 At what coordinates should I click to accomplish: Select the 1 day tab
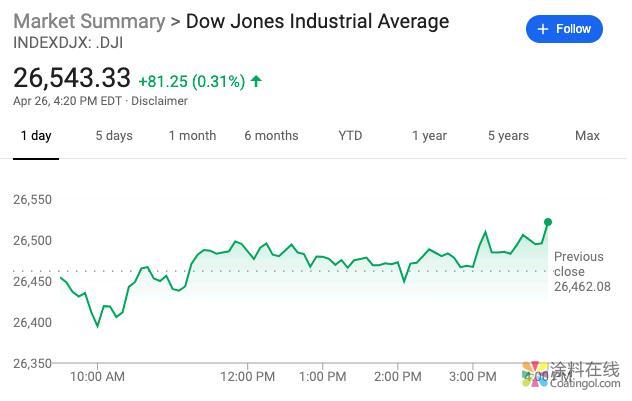tap(36, 136)
